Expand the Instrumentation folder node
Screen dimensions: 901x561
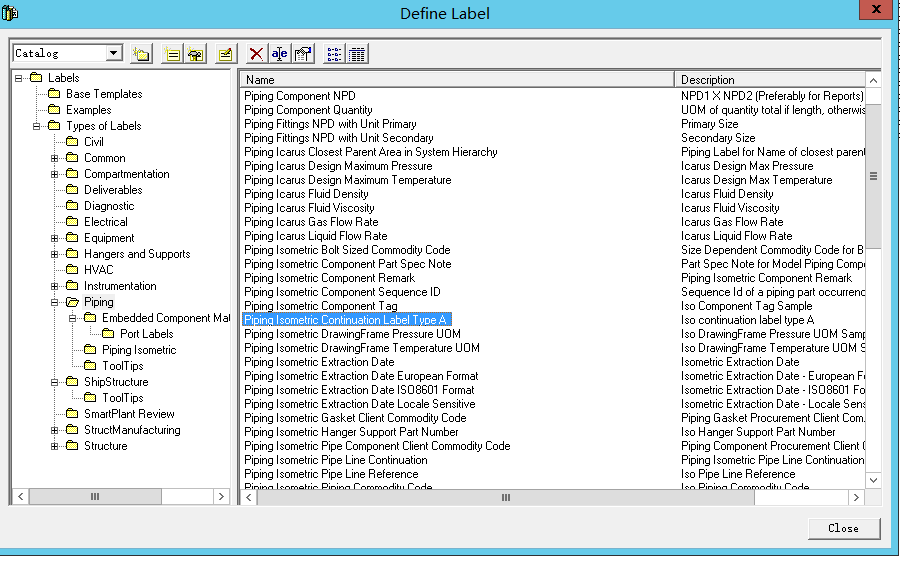click(55, 286)
